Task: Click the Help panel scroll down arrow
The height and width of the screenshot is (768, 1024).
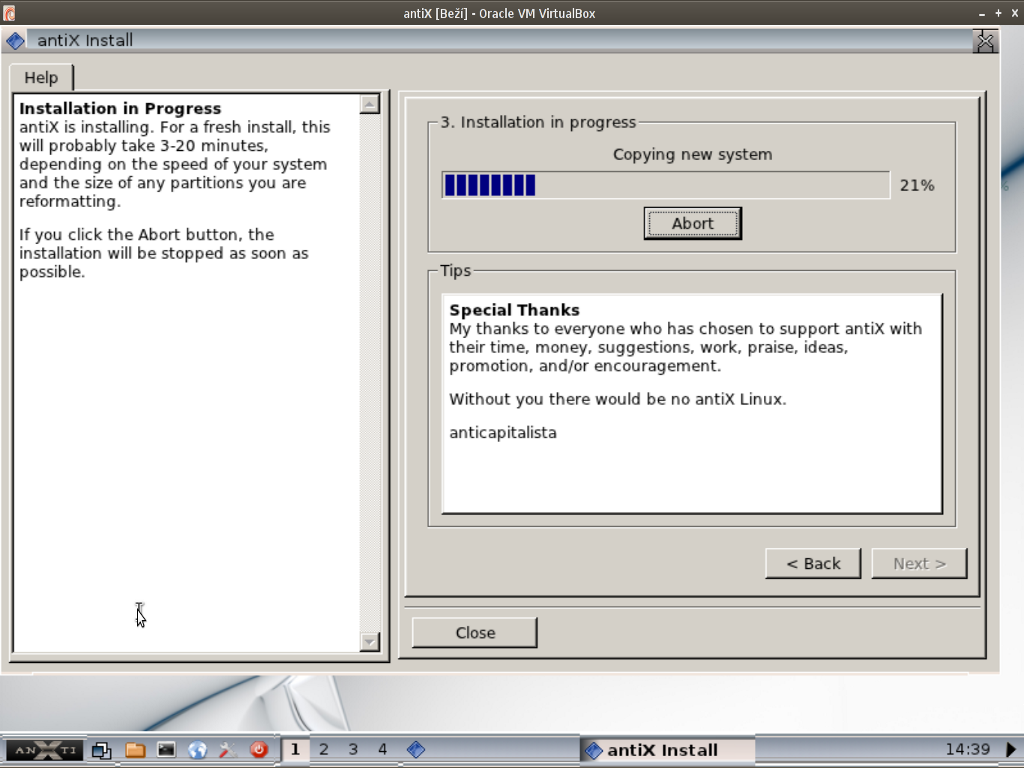Action: tap(370, 642)
